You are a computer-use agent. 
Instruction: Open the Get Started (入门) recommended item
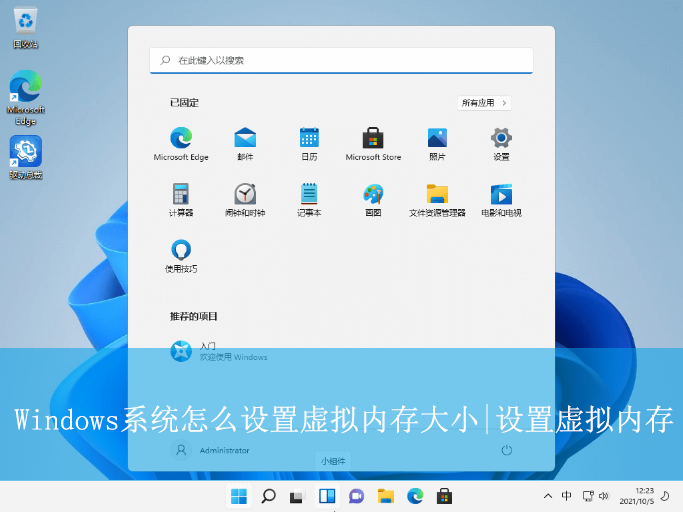click(219, 351)
